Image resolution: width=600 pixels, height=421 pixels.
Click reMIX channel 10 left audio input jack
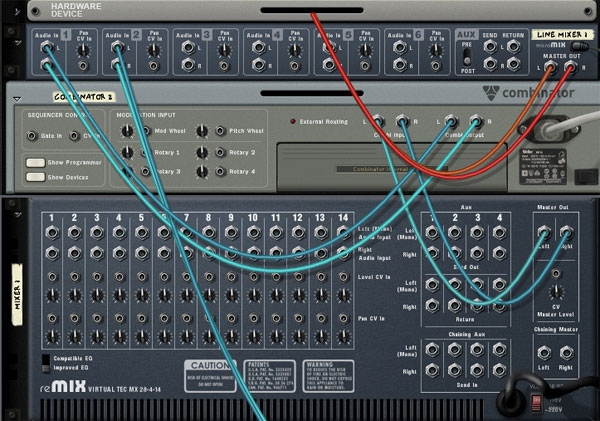click(x=253, y=232)
